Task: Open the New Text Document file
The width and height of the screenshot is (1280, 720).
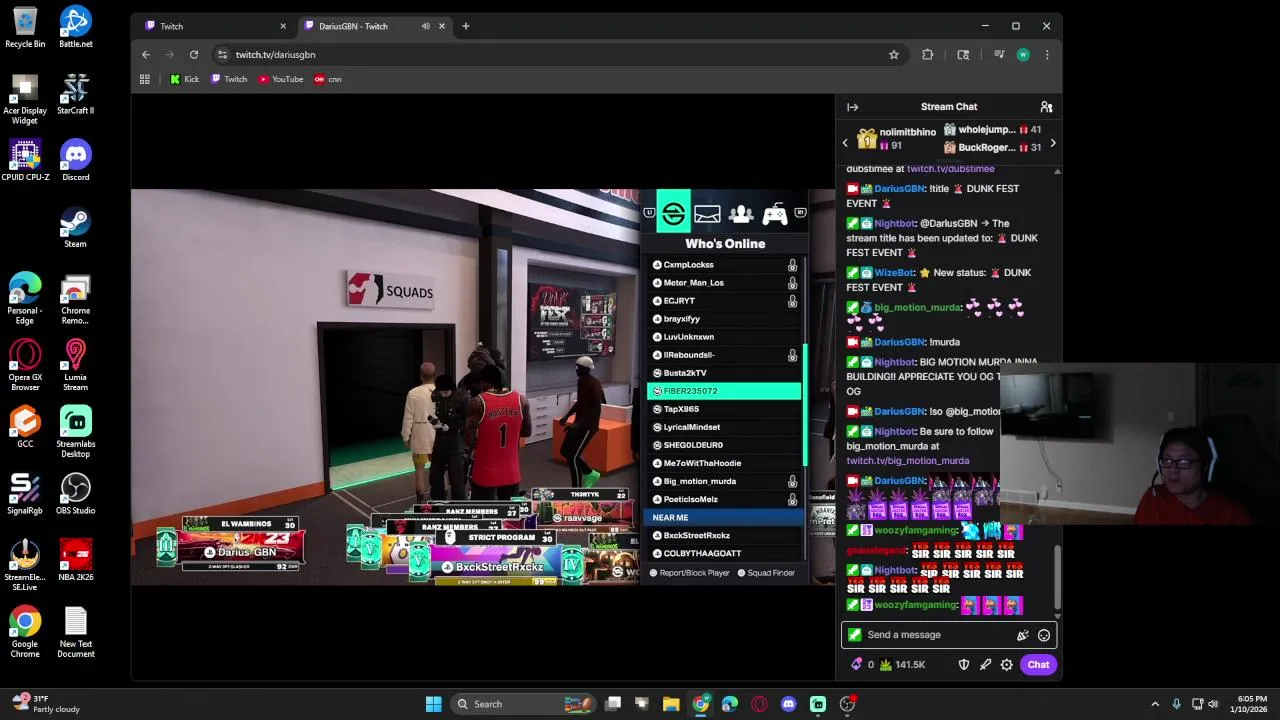Action: 75,632
